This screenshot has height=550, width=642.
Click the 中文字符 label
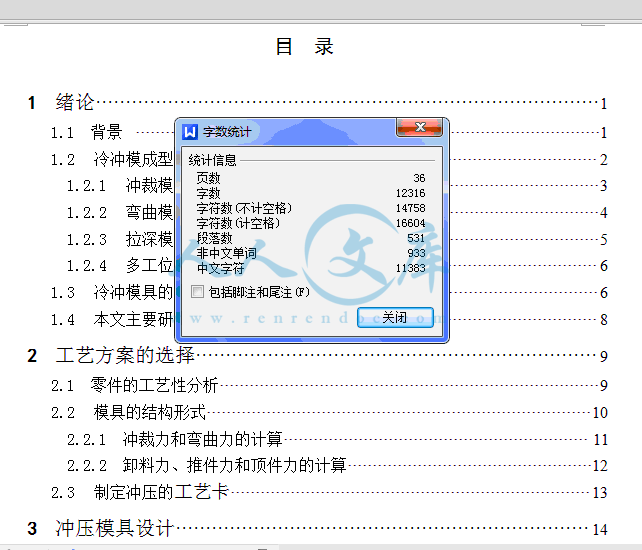click(220, 268)
